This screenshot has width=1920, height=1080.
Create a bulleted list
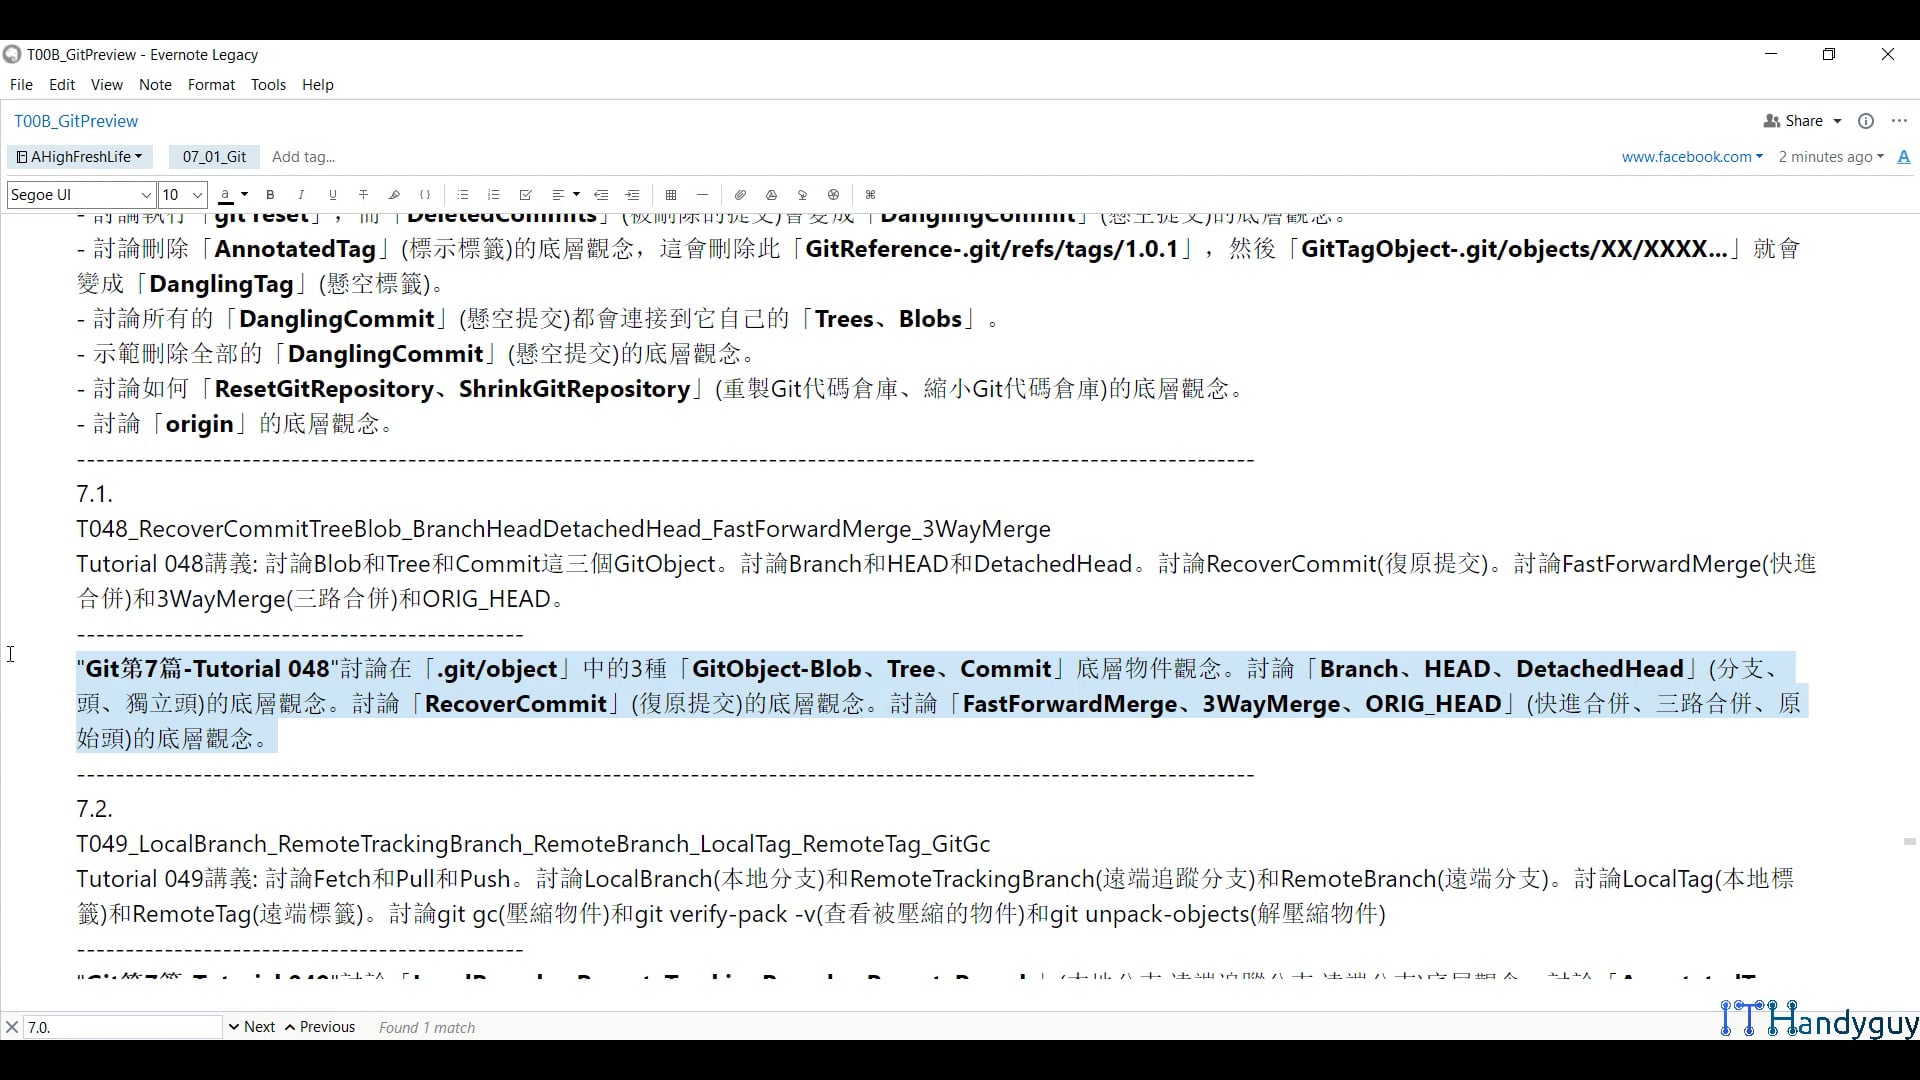462,195
